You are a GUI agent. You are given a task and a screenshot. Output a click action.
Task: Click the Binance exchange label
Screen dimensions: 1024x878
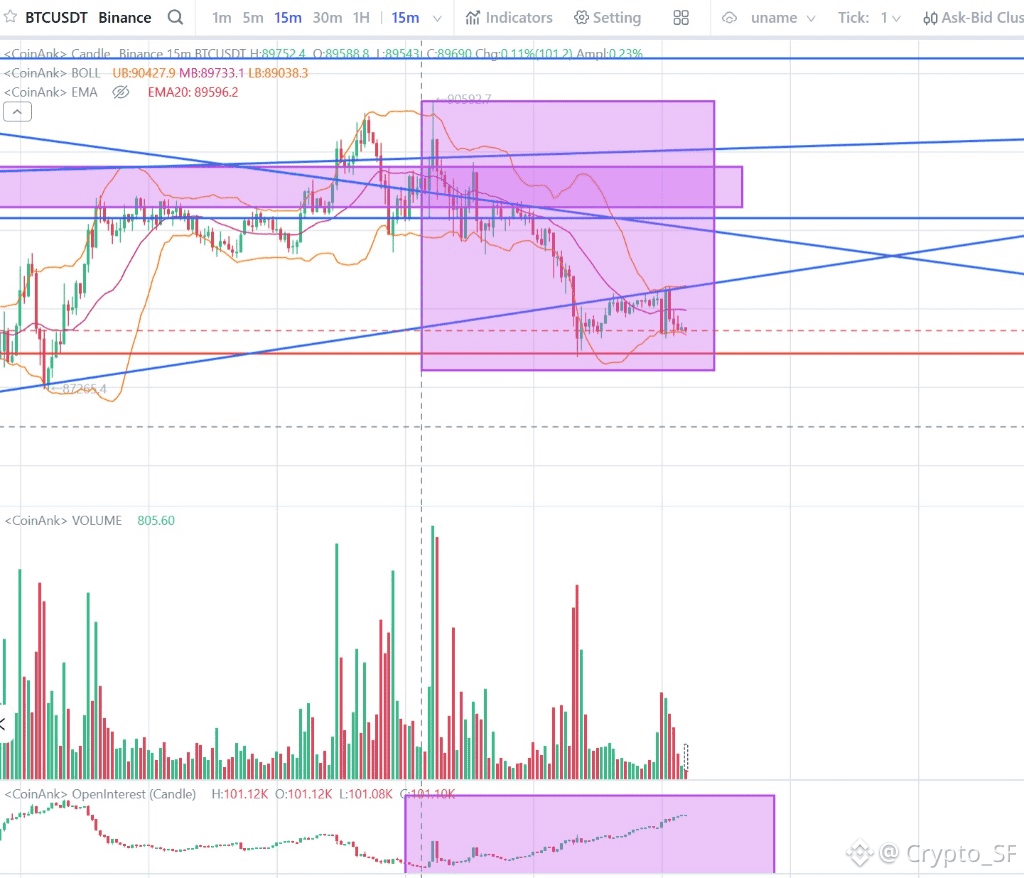tap(125, 18)
